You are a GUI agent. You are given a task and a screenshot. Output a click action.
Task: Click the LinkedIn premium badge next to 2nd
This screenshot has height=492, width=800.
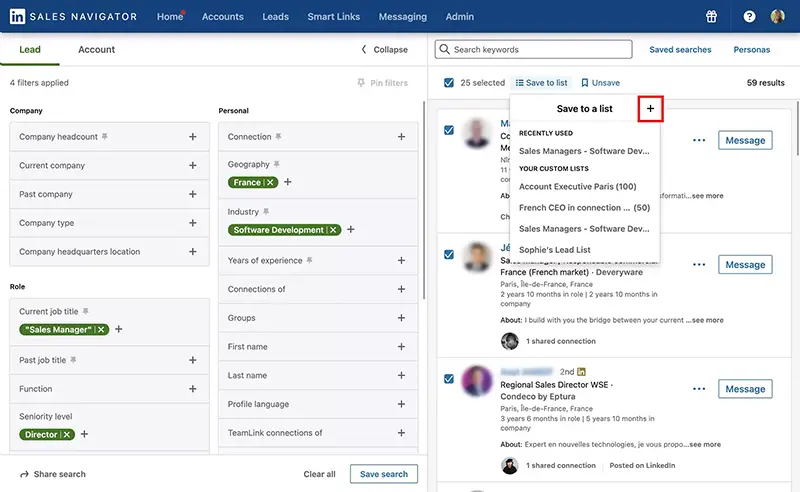581,372
